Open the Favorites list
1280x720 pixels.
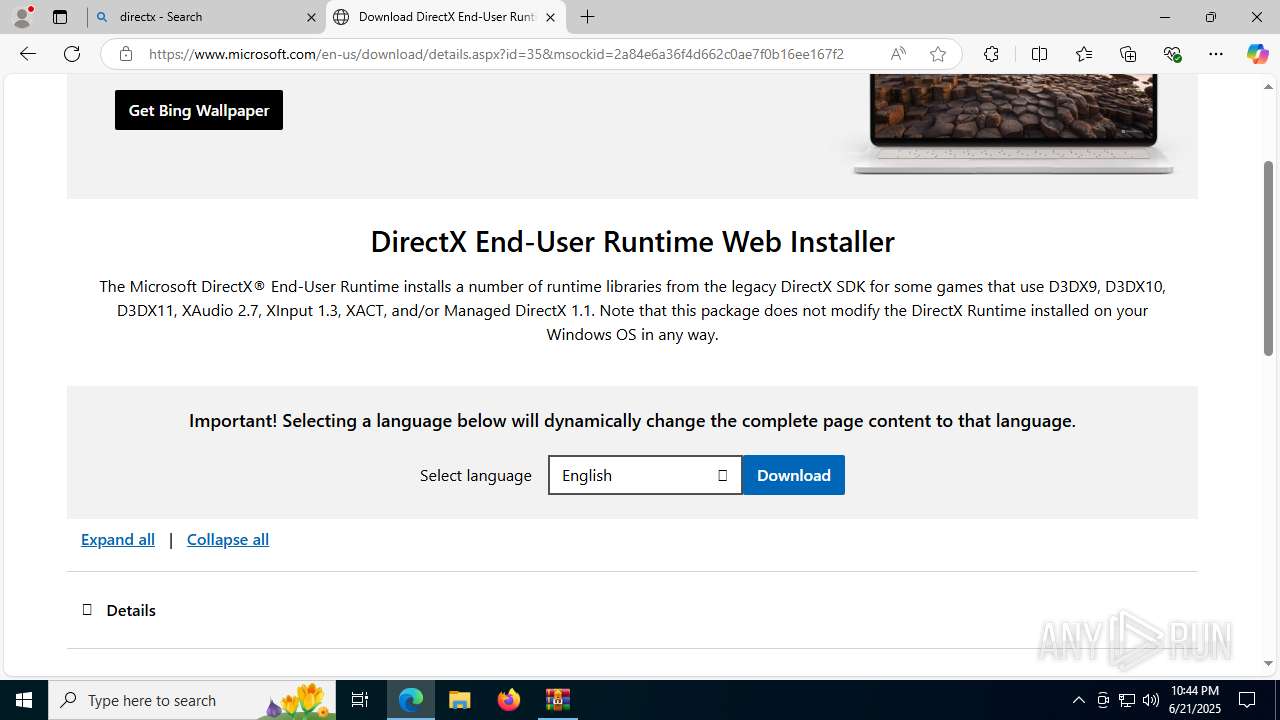[1084, 54]
